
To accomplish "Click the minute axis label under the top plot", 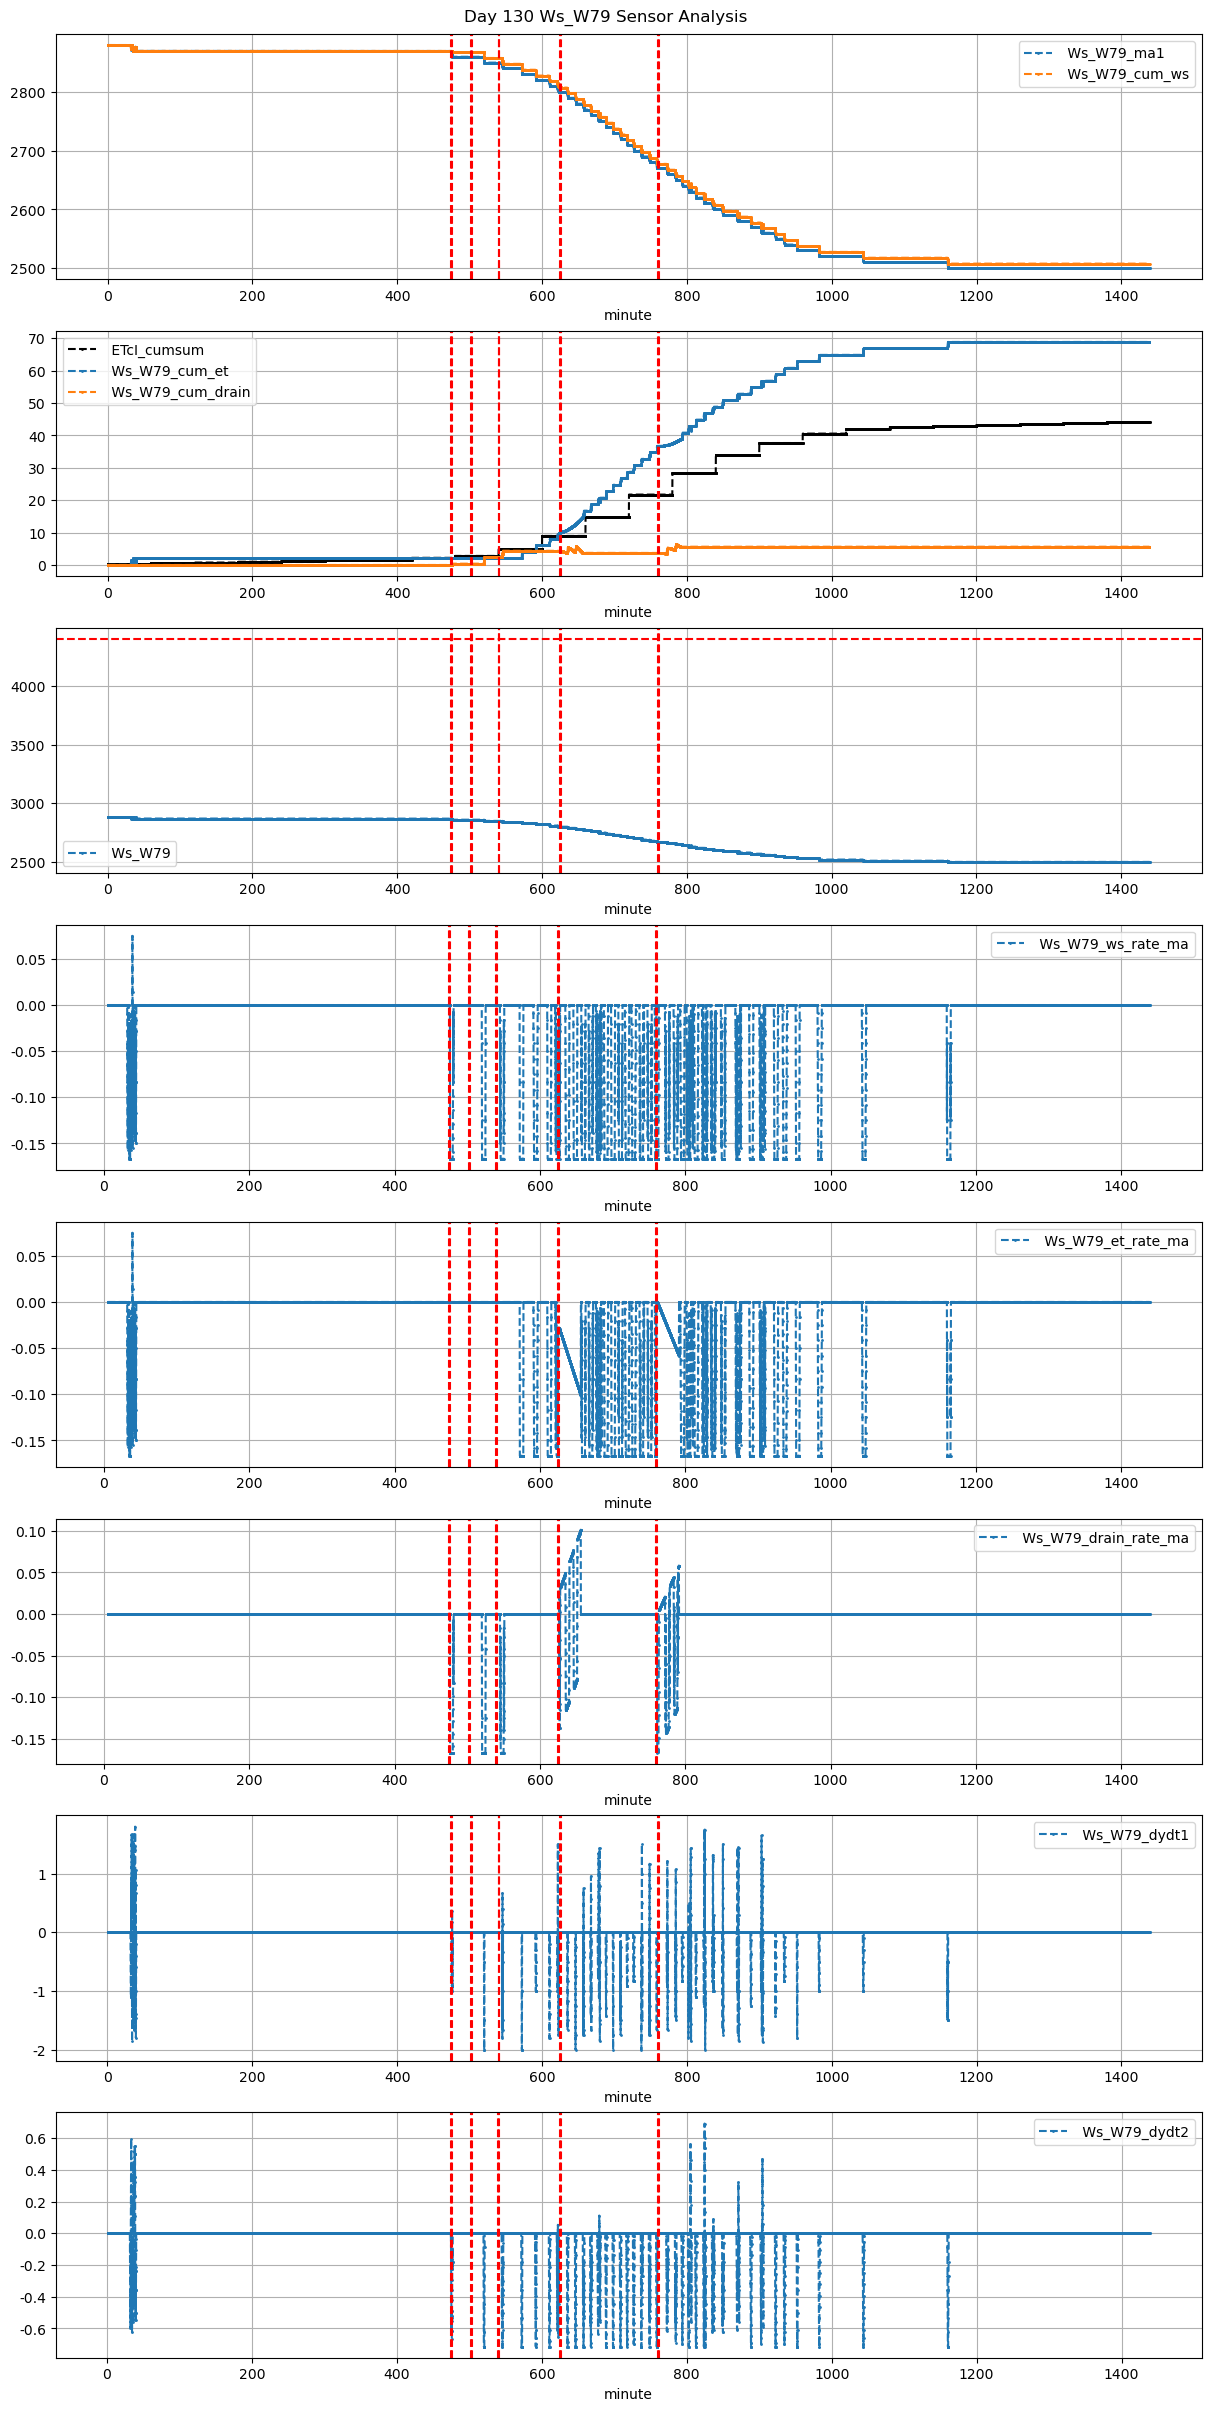I will click(x=627, y=315).
